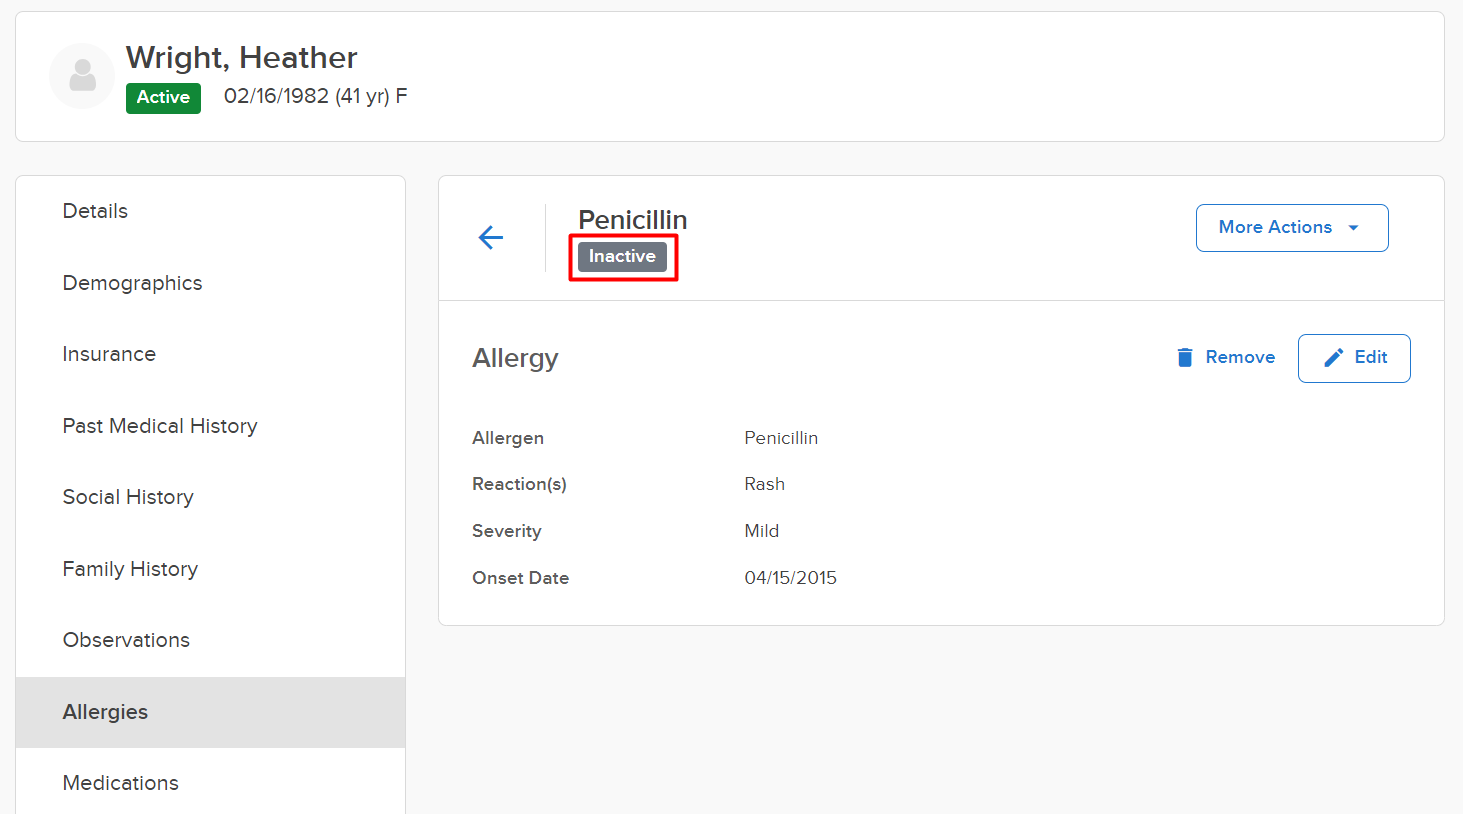Open Medications from sidebar
This screenshot has height=814, width=1463.
click(120, 783)
